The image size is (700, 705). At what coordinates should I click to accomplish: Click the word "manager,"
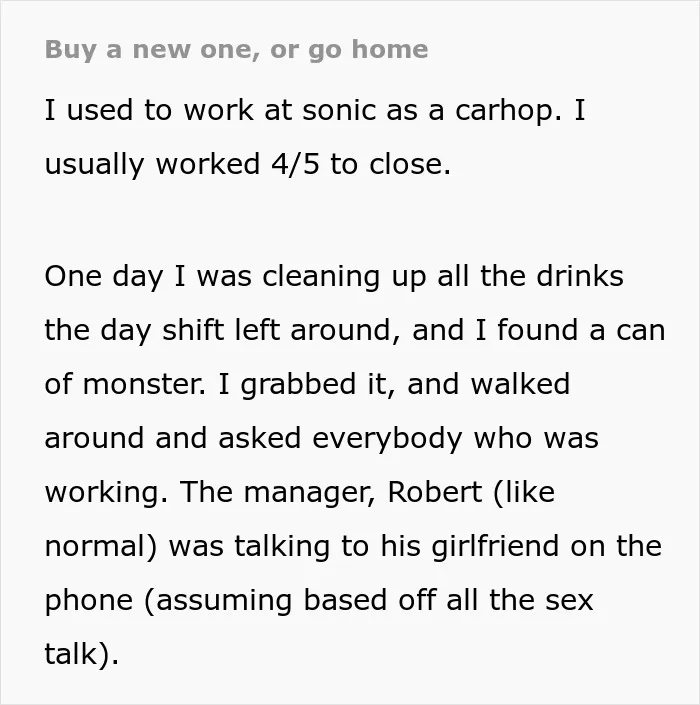(x=310, y=493)
